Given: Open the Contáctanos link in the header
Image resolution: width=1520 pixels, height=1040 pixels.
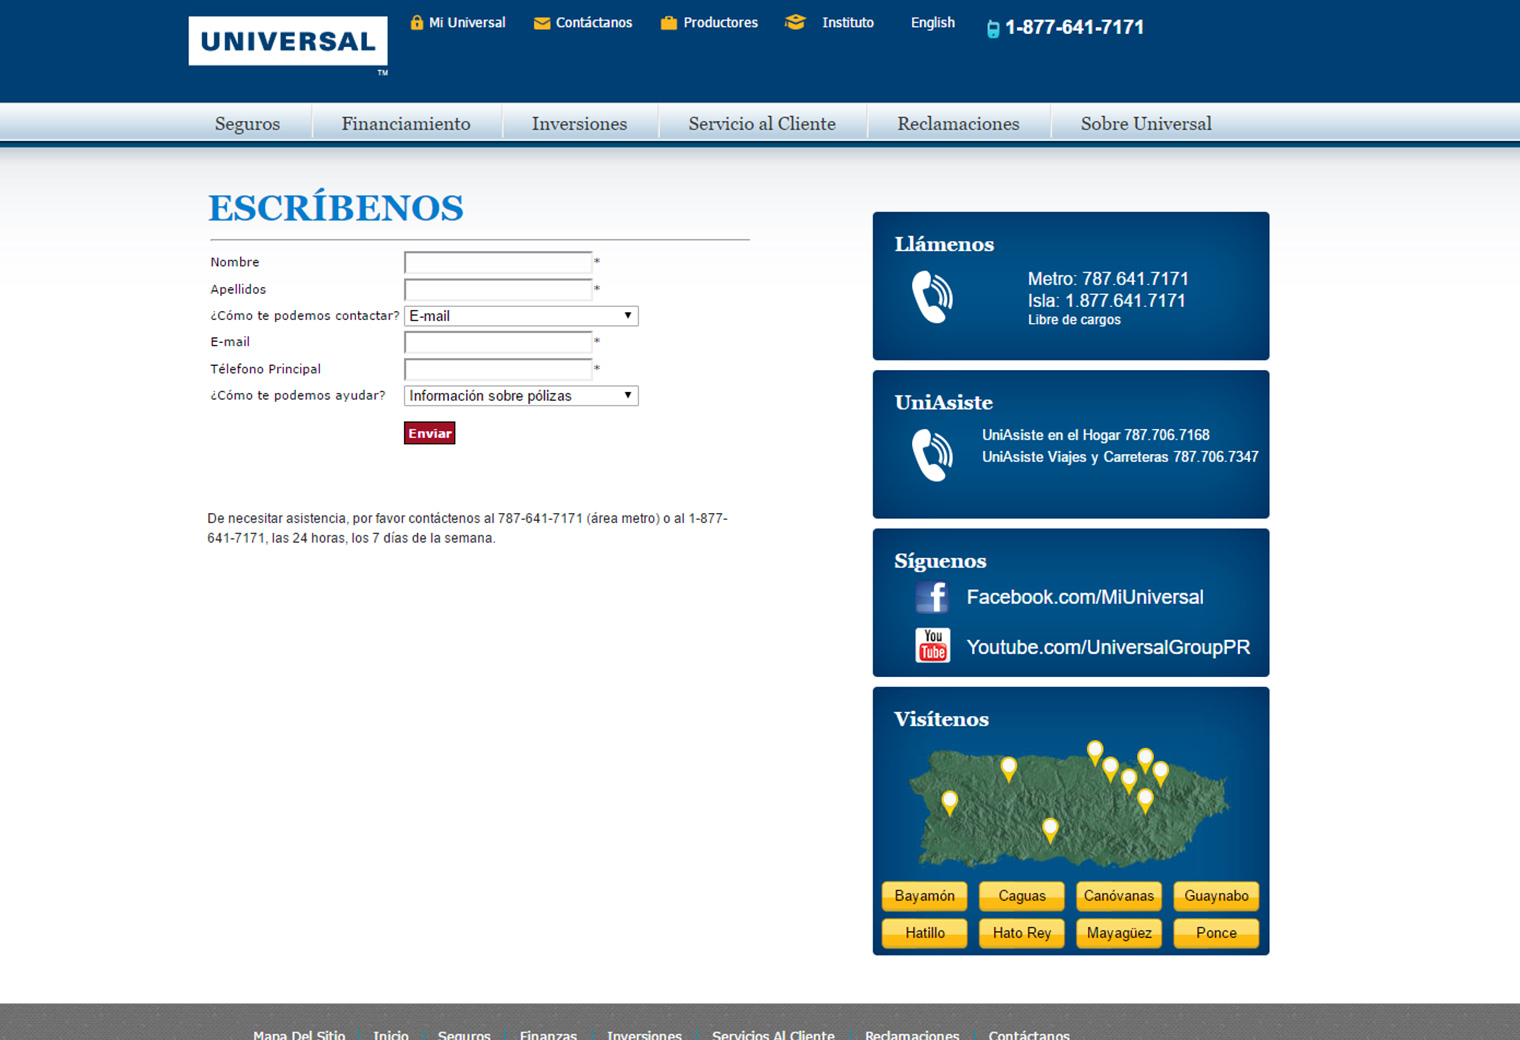Looking at the screenshot, I should [x=594, y=22].
